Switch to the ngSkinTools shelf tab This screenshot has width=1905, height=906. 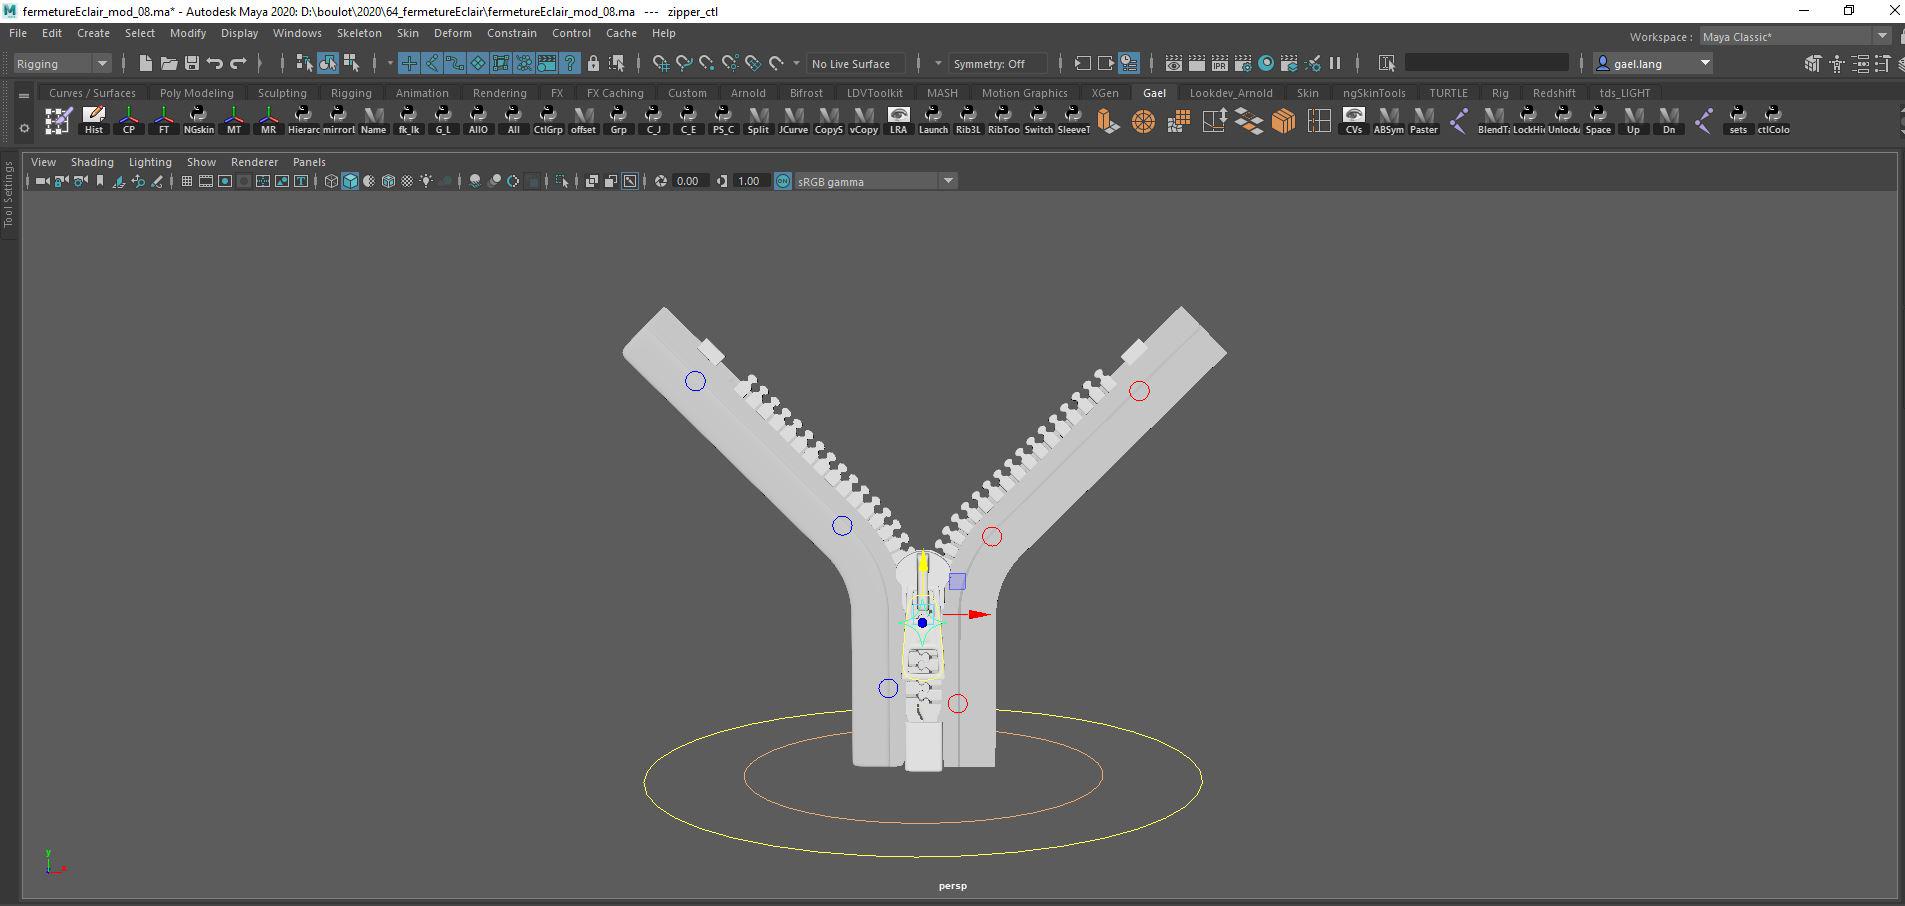coord(1374,93)
